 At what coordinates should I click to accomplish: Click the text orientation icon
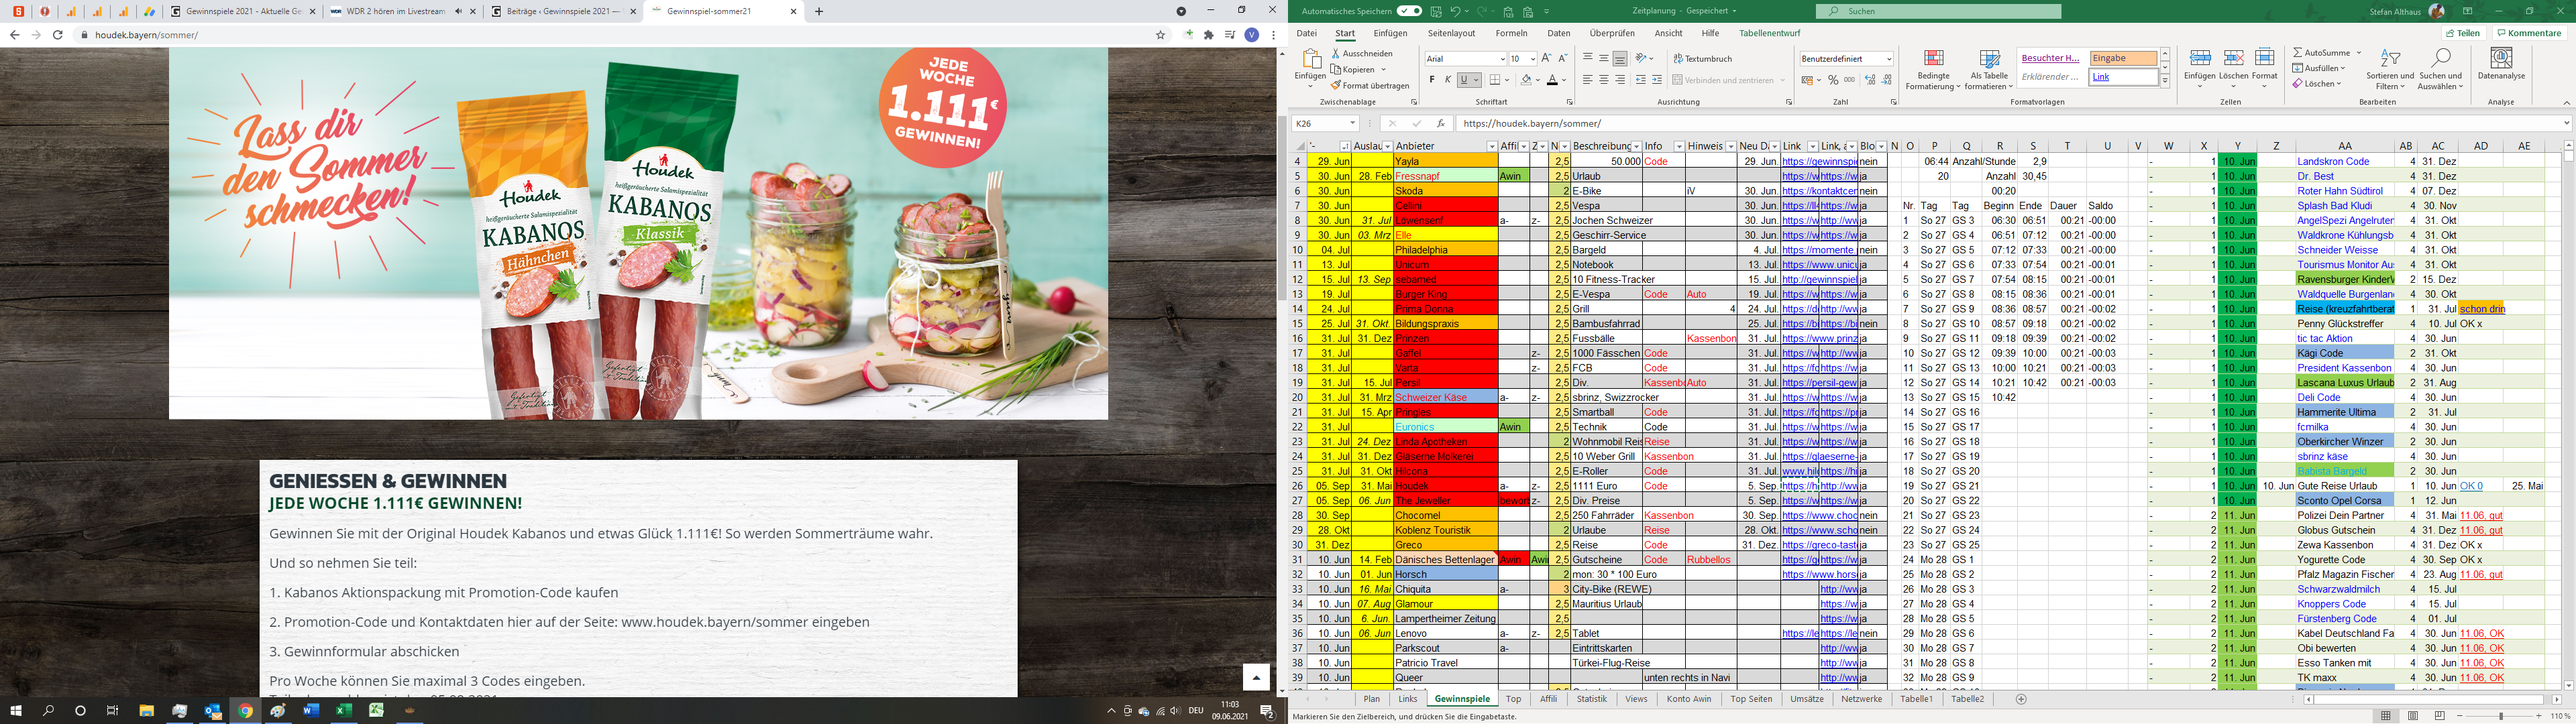1642,58
